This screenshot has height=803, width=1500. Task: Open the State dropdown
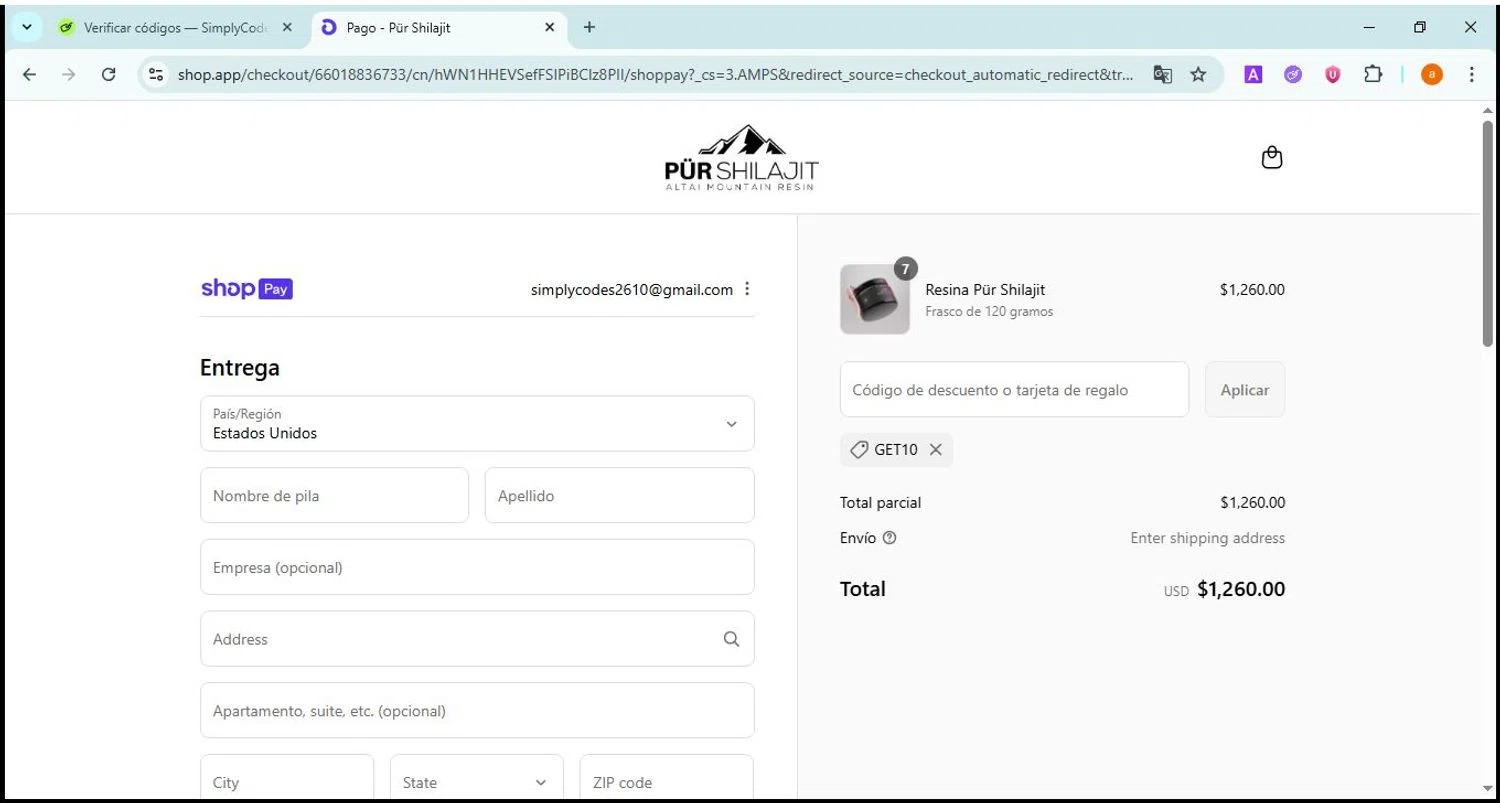[476, 782]
